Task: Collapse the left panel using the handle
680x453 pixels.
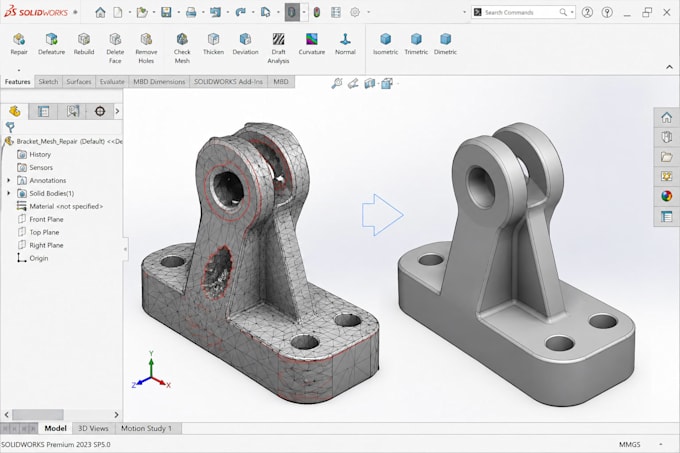Action: coord(125,249)
